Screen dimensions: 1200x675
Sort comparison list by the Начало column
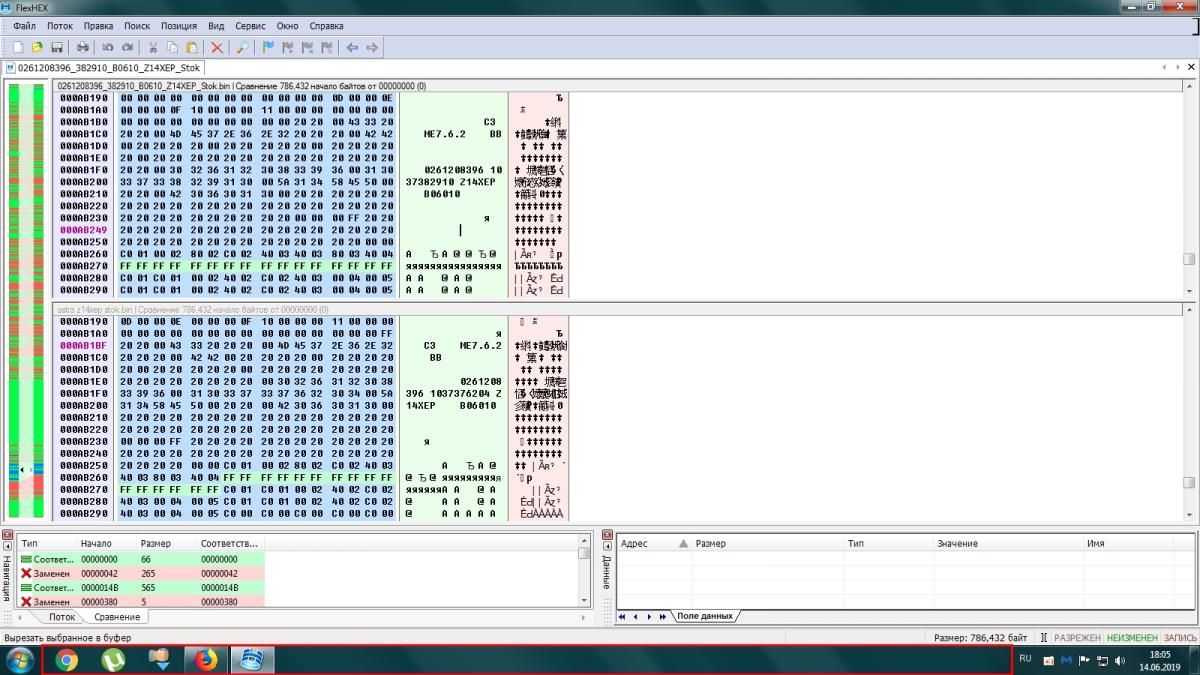click(x=107, y=543)
